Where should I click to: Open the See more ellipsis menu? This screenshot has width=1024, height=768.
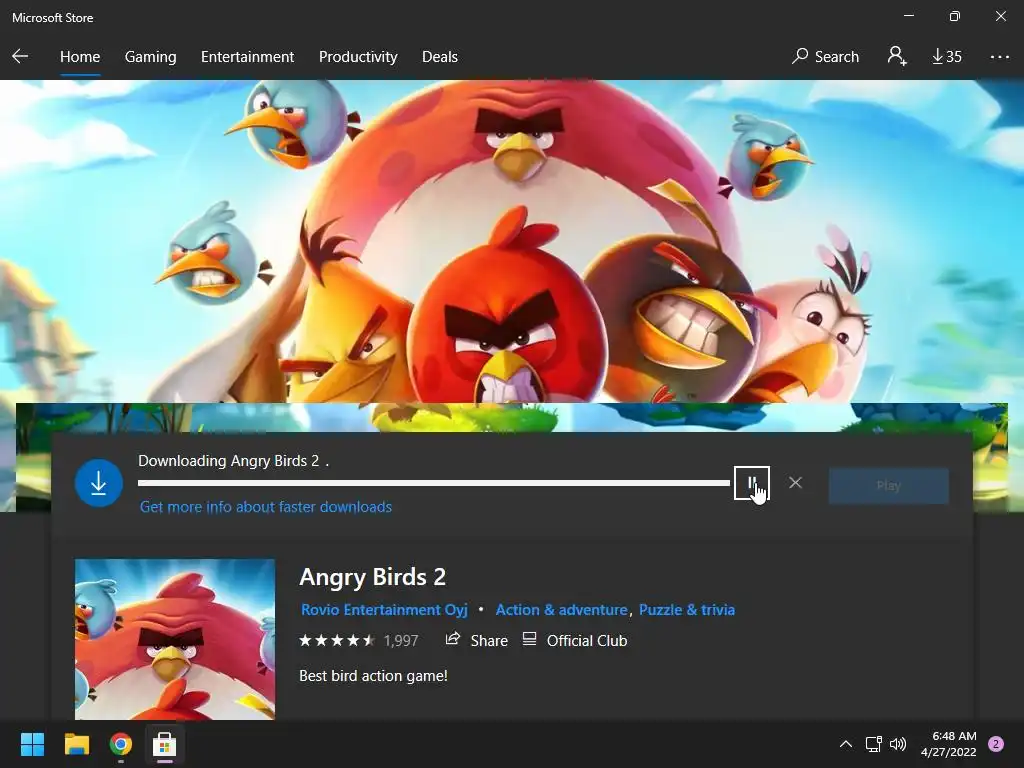[x=999, y=57]
